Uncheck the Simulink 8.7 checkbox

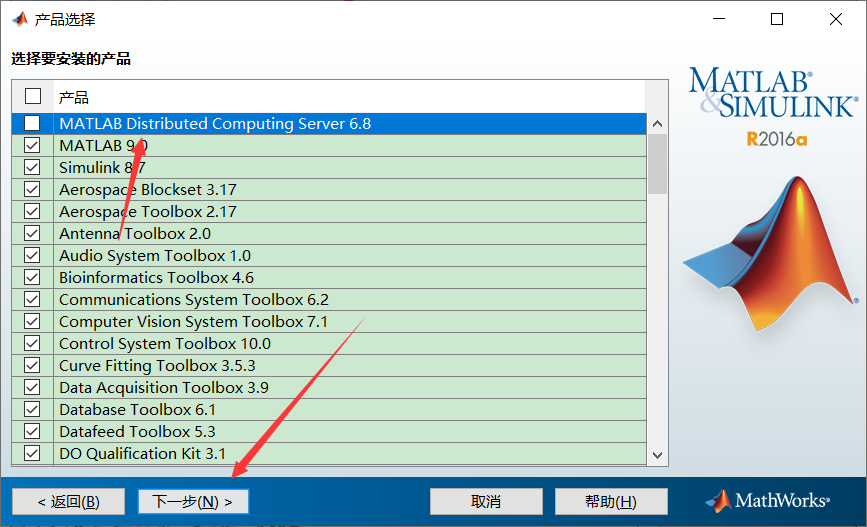point(32,168)
